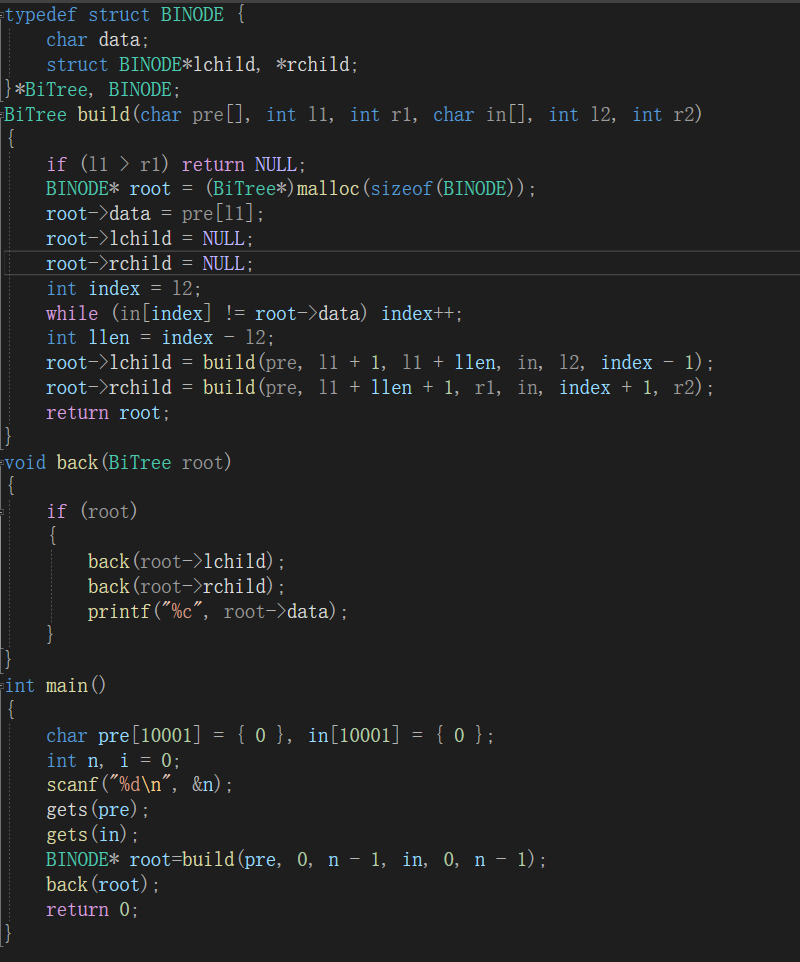
Task: Collapse the BiTree build function fold marker
Action: coord(3,115)
